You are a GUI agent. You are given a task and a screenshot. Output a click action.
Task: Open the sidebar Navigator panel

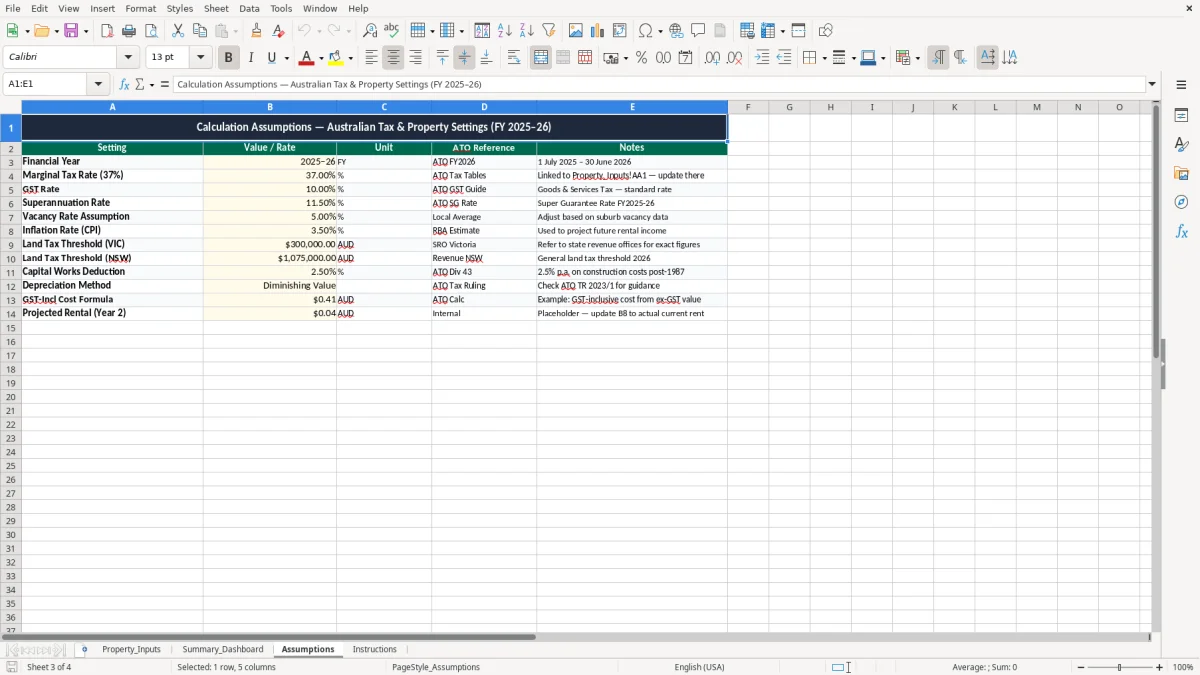click(x=1181, y=202)
